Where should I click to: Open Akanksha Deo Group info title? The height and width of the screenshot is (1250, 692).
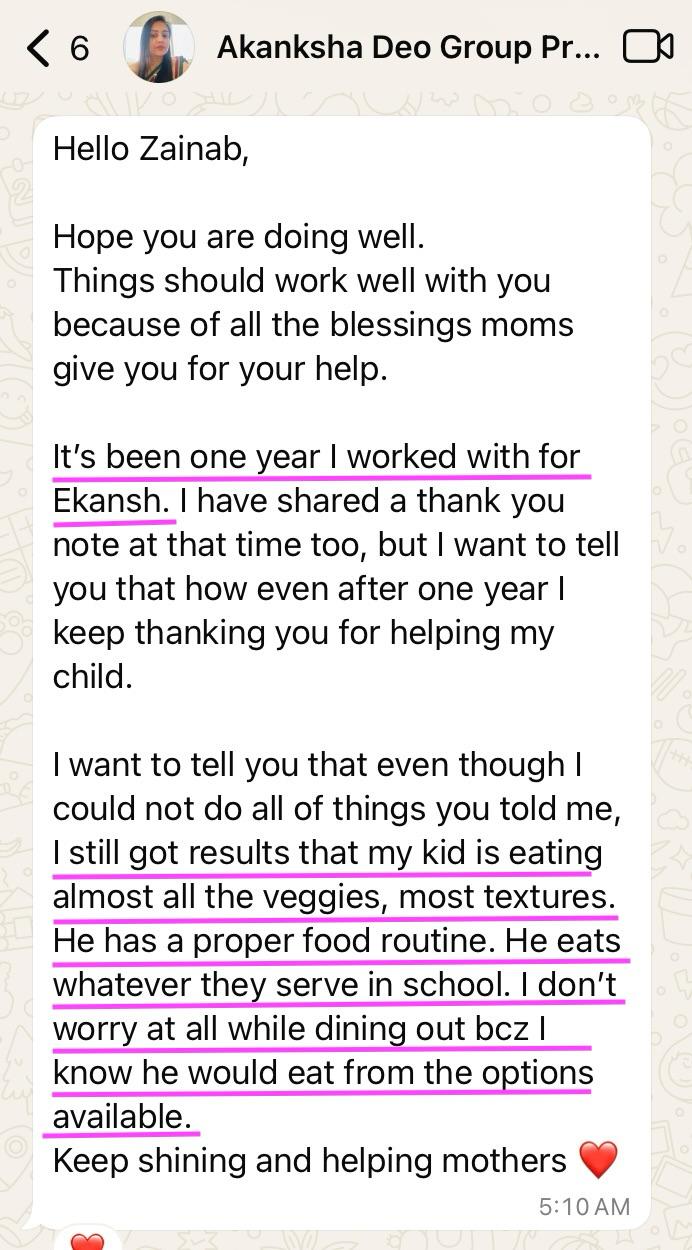pyautogui.click(x=408, y=47)
